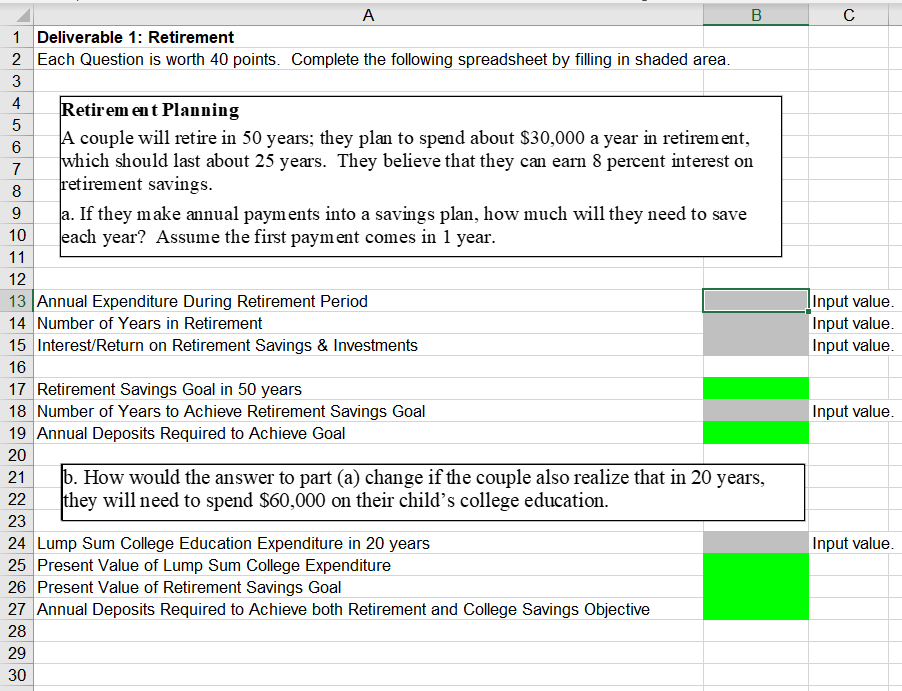Screen dimensions: 902x691
Task: Click the Lump Sum College Expenditure input cell
Action: 755,542
